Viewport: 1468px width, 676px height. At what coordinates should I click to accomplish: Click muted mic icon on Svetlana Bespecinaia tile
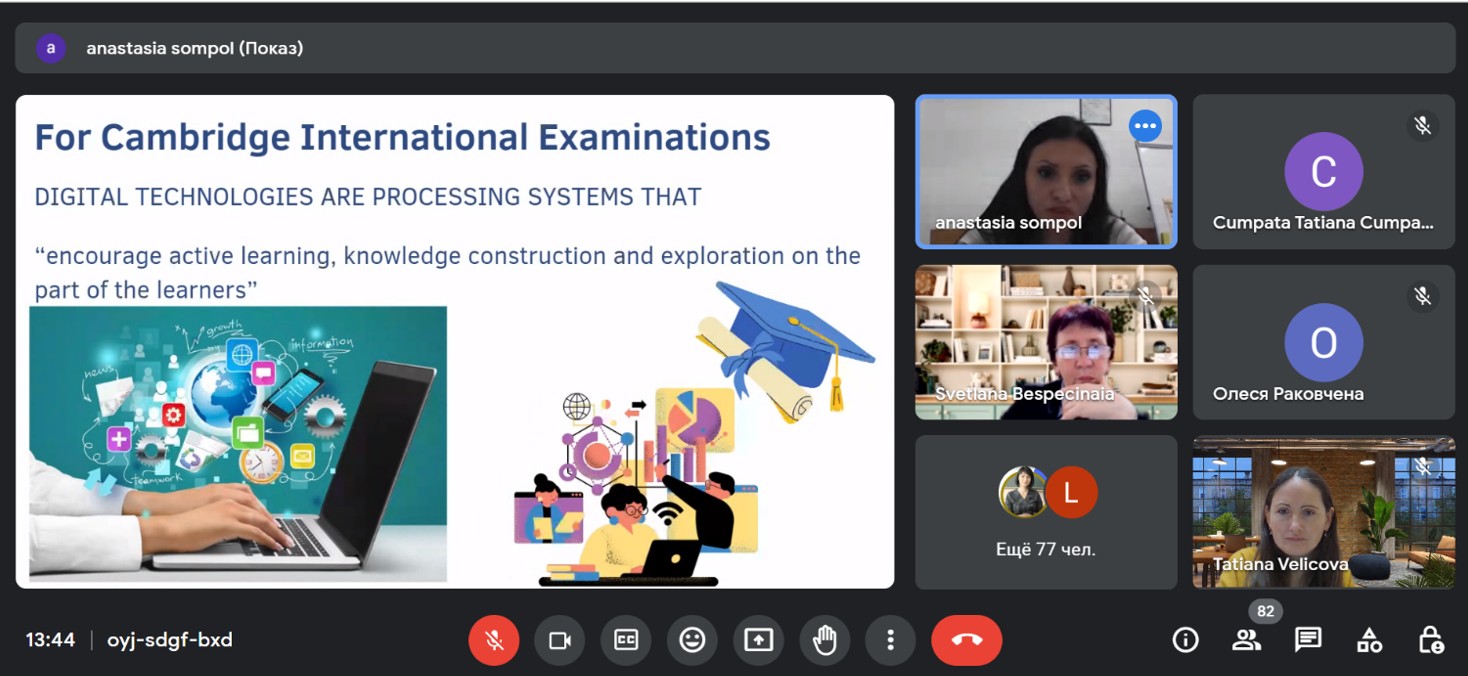coord(1146,296)
